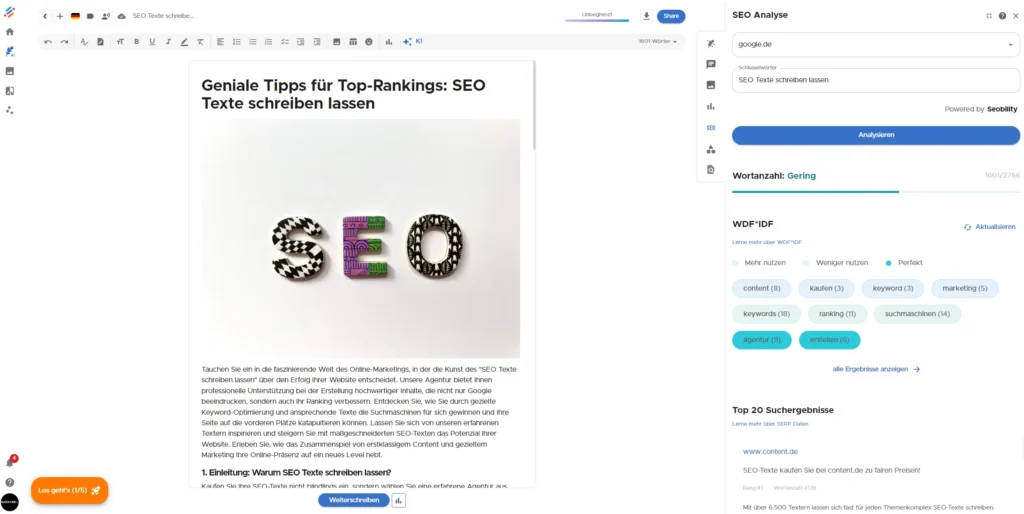Toggle underline formatting
This screenshot has height=514, width=1024.
pos(152,42)
